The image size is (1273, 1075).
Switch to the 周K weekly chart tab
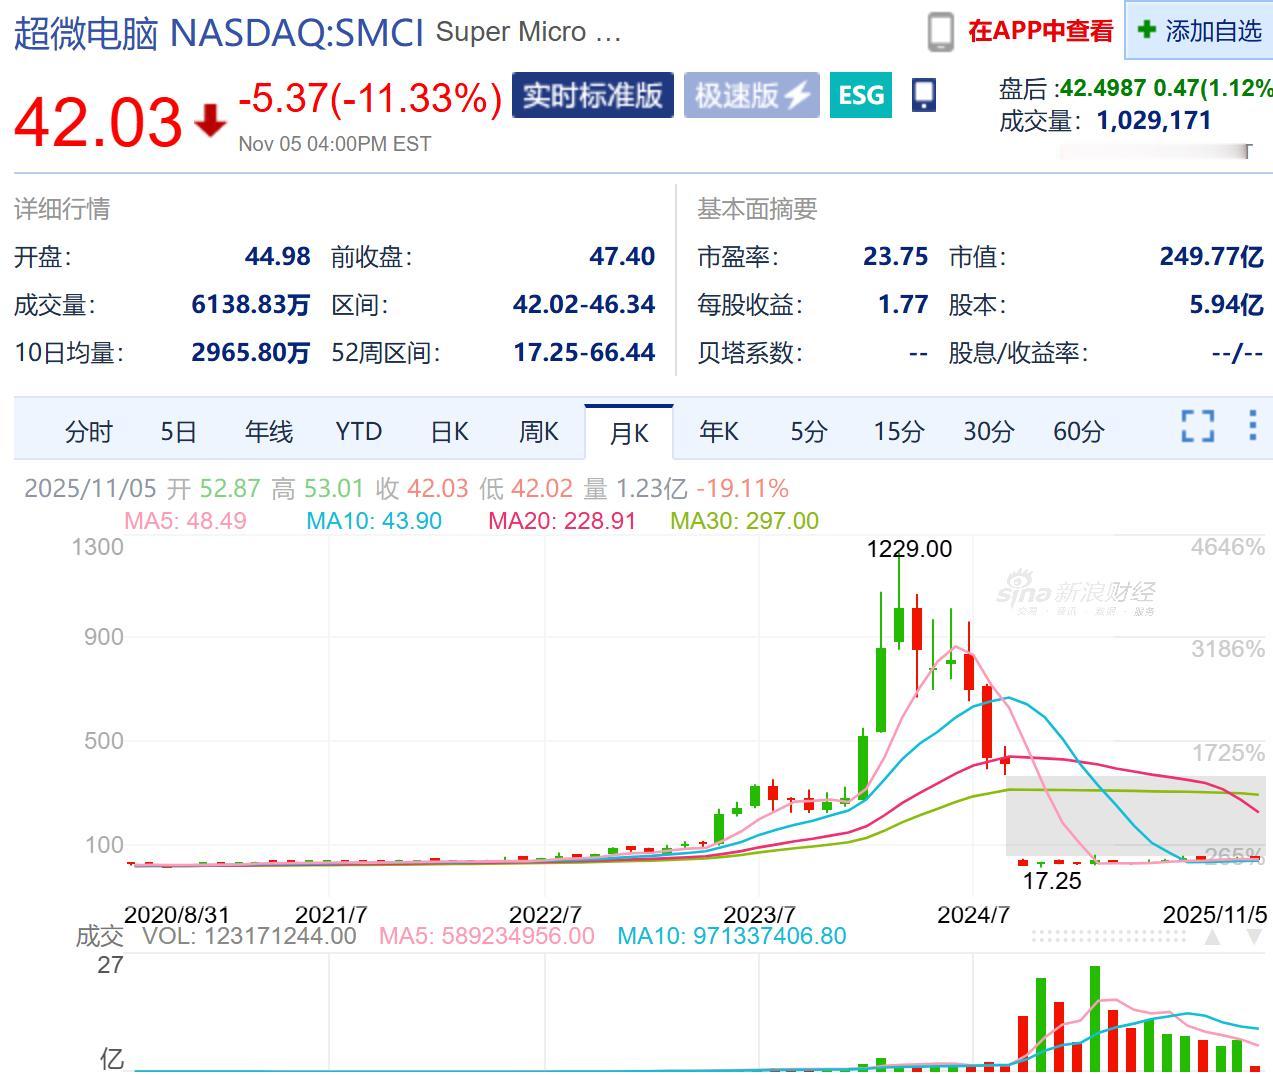[537, 431]
